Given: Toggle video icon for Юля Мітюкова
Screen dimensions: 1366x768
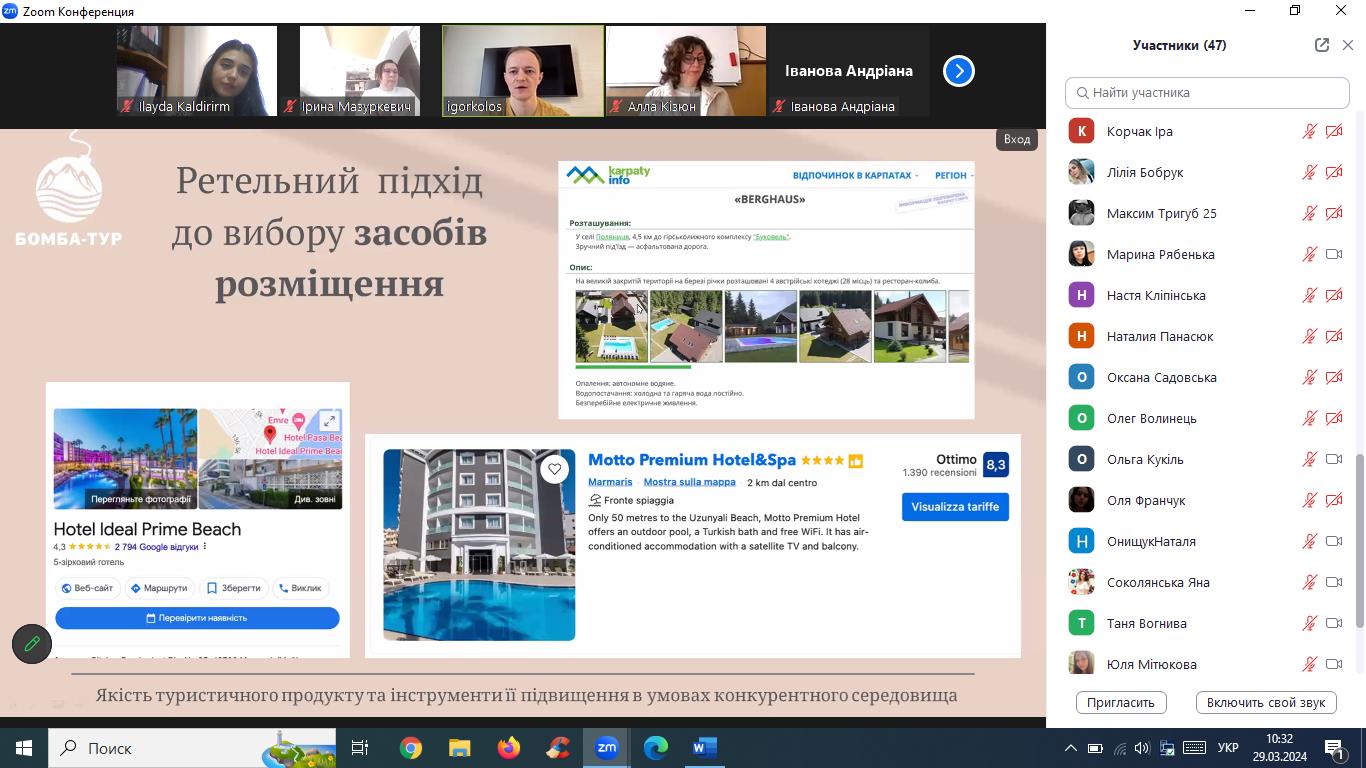Looking at the screenshot, I should click(1333, 664).
